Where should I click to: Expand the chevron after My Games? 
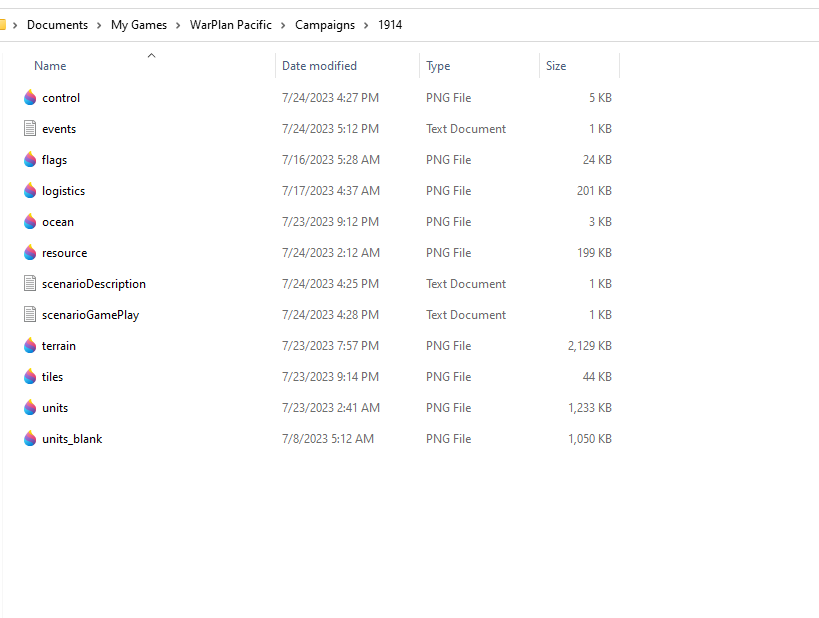coord(178,25)
